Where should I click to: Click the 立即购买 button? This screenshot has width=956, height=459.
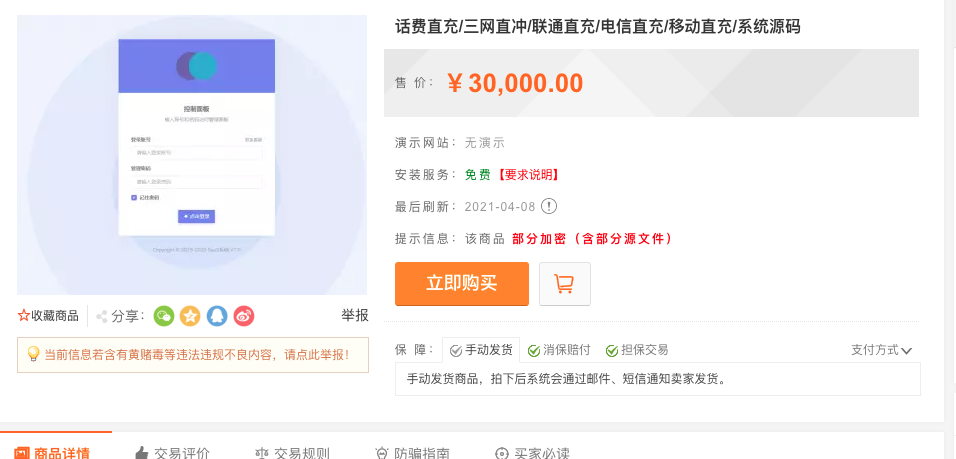462,283
